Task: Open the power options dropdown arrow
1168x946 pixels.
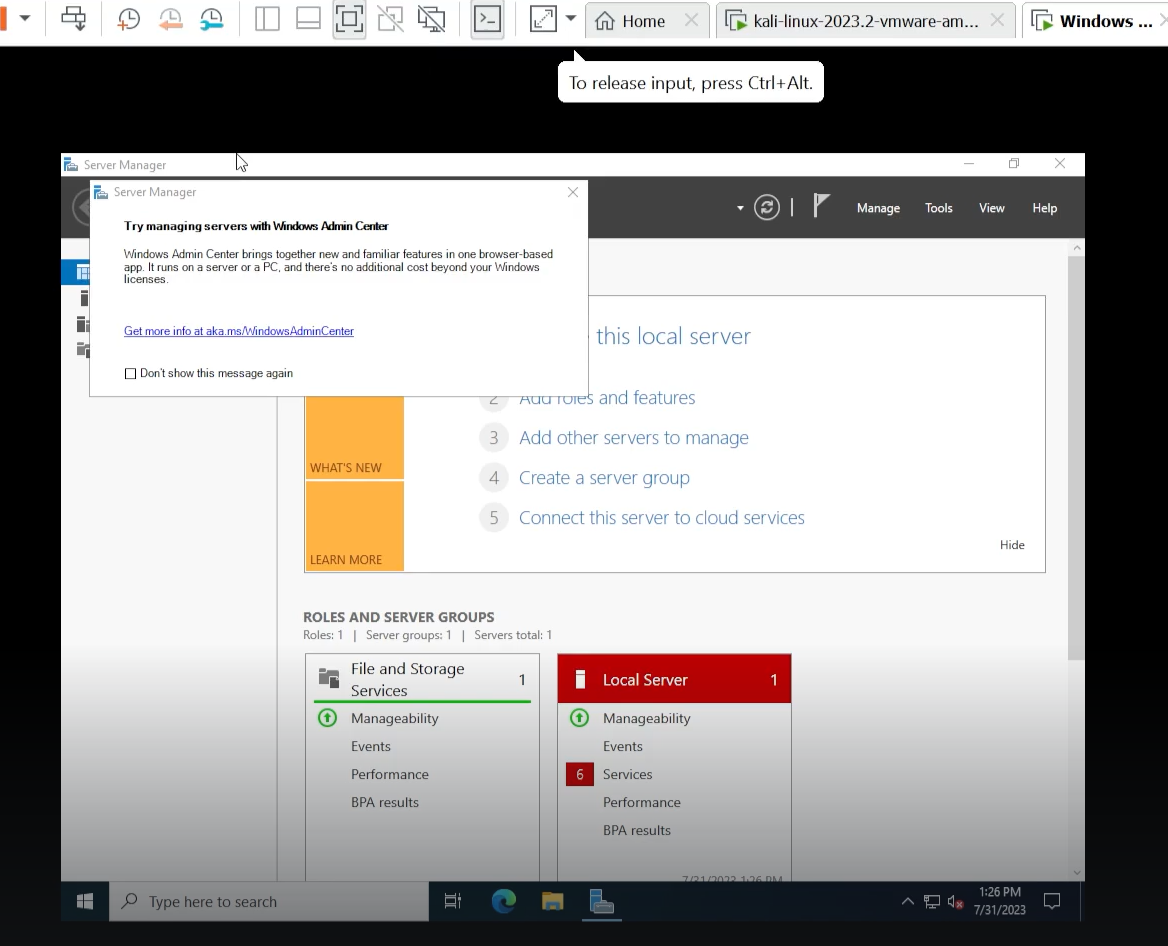Action: pyautogui.click(x=25, y=18)
